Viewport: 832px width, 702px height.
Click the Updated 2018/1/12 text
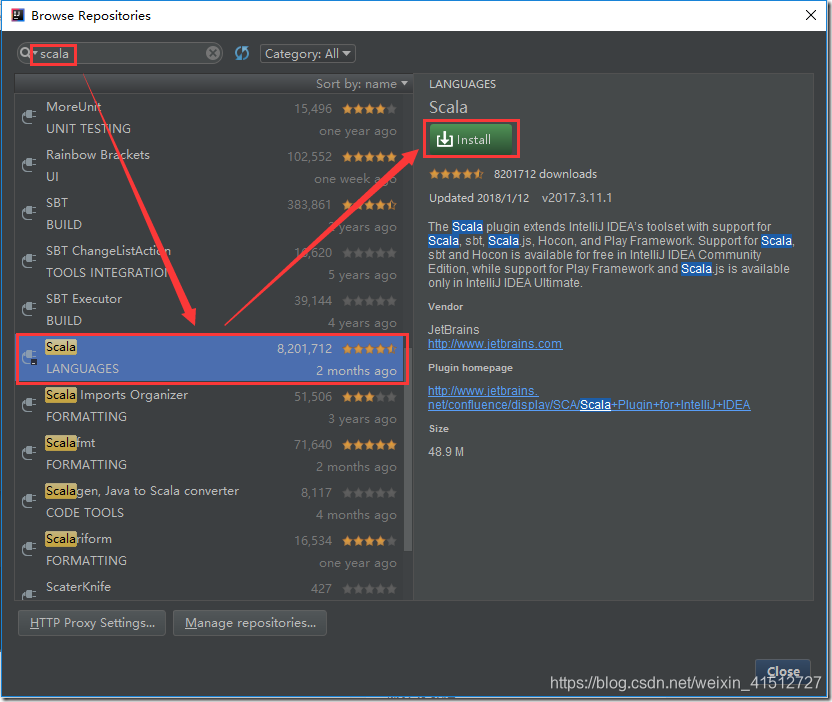(479, 198)
